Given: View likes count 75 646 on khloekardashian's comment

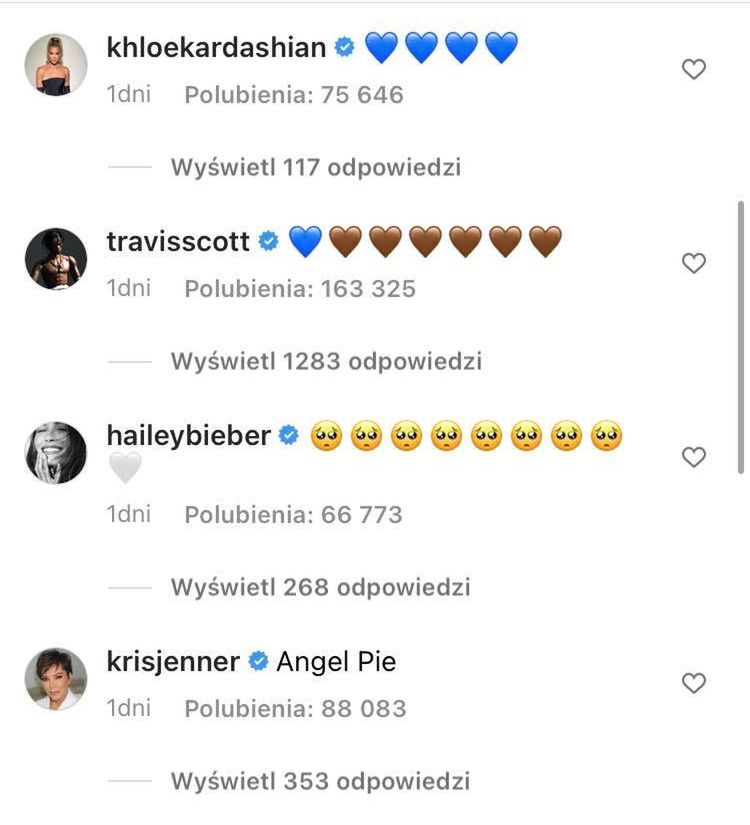Looking at the screenshot, I should click(x=294, y=95).
